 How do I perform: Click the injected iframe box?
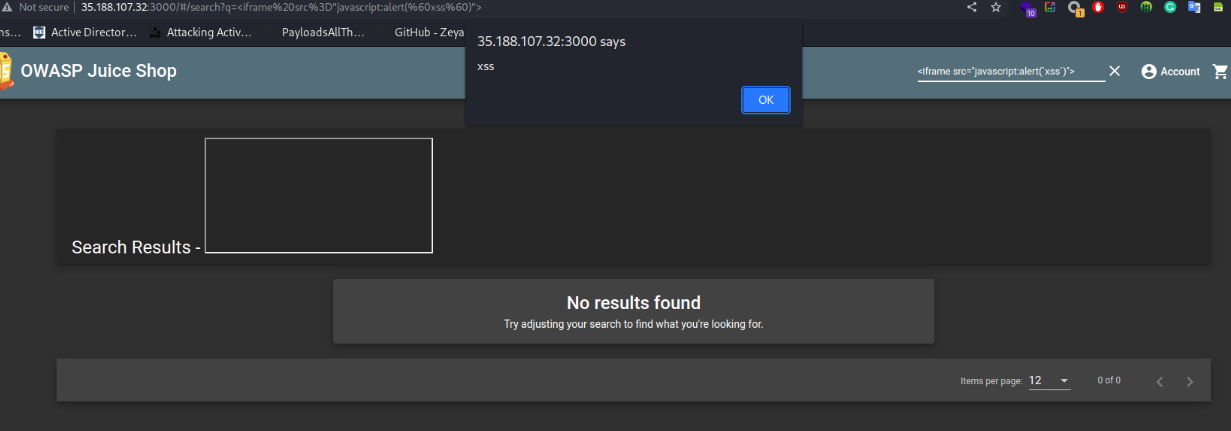click(319, 196)
